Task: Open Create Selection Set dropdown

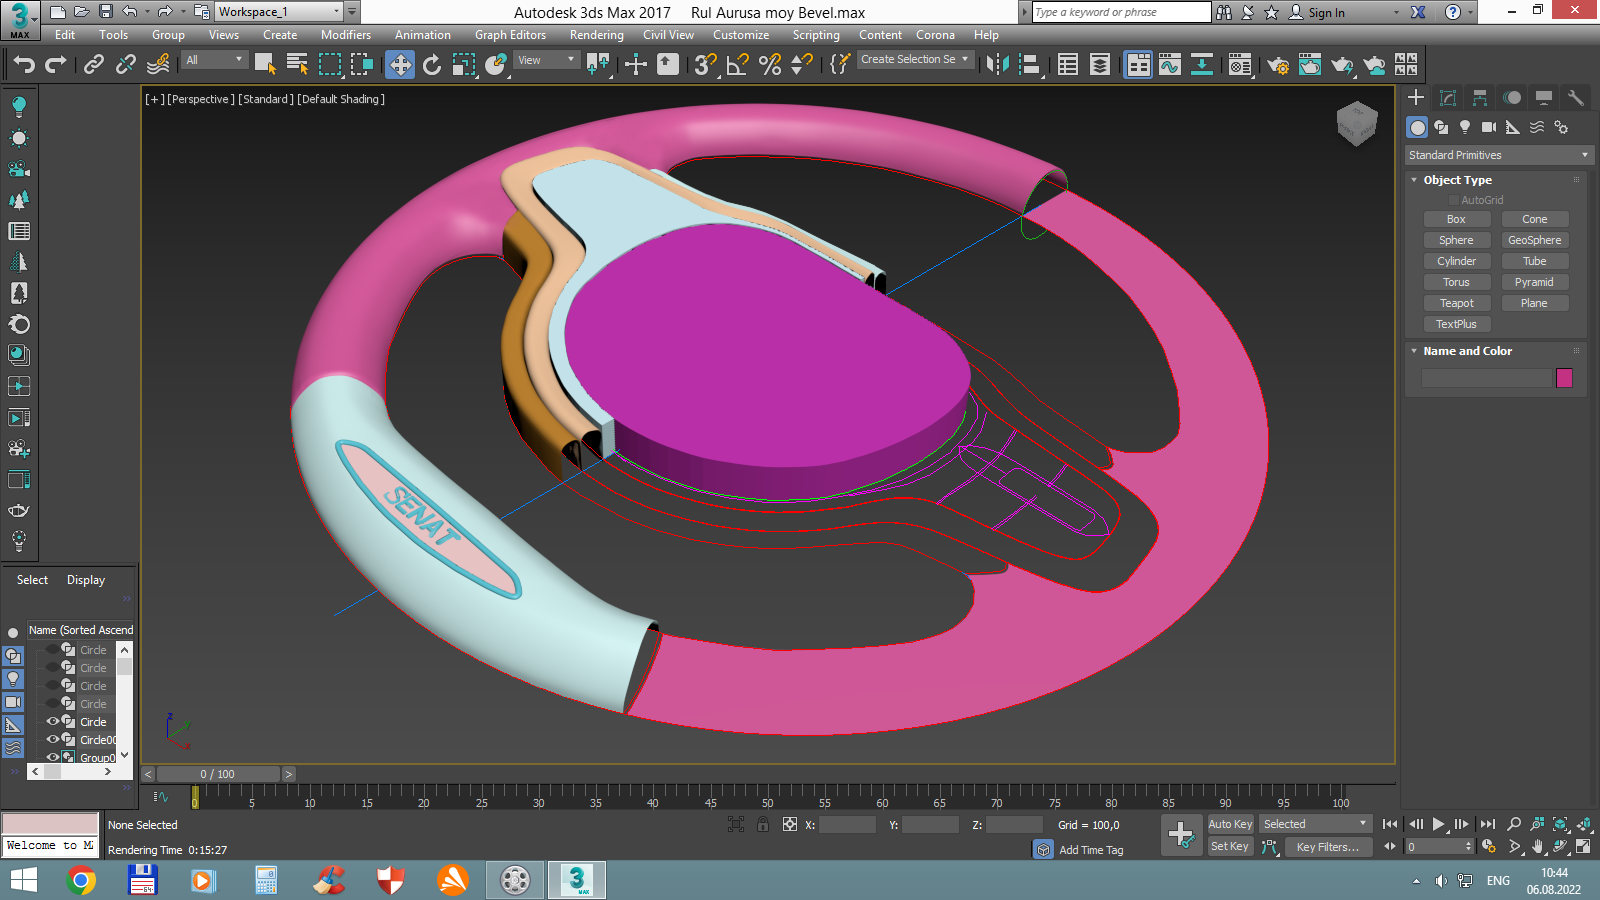Action: click(915, 59)
